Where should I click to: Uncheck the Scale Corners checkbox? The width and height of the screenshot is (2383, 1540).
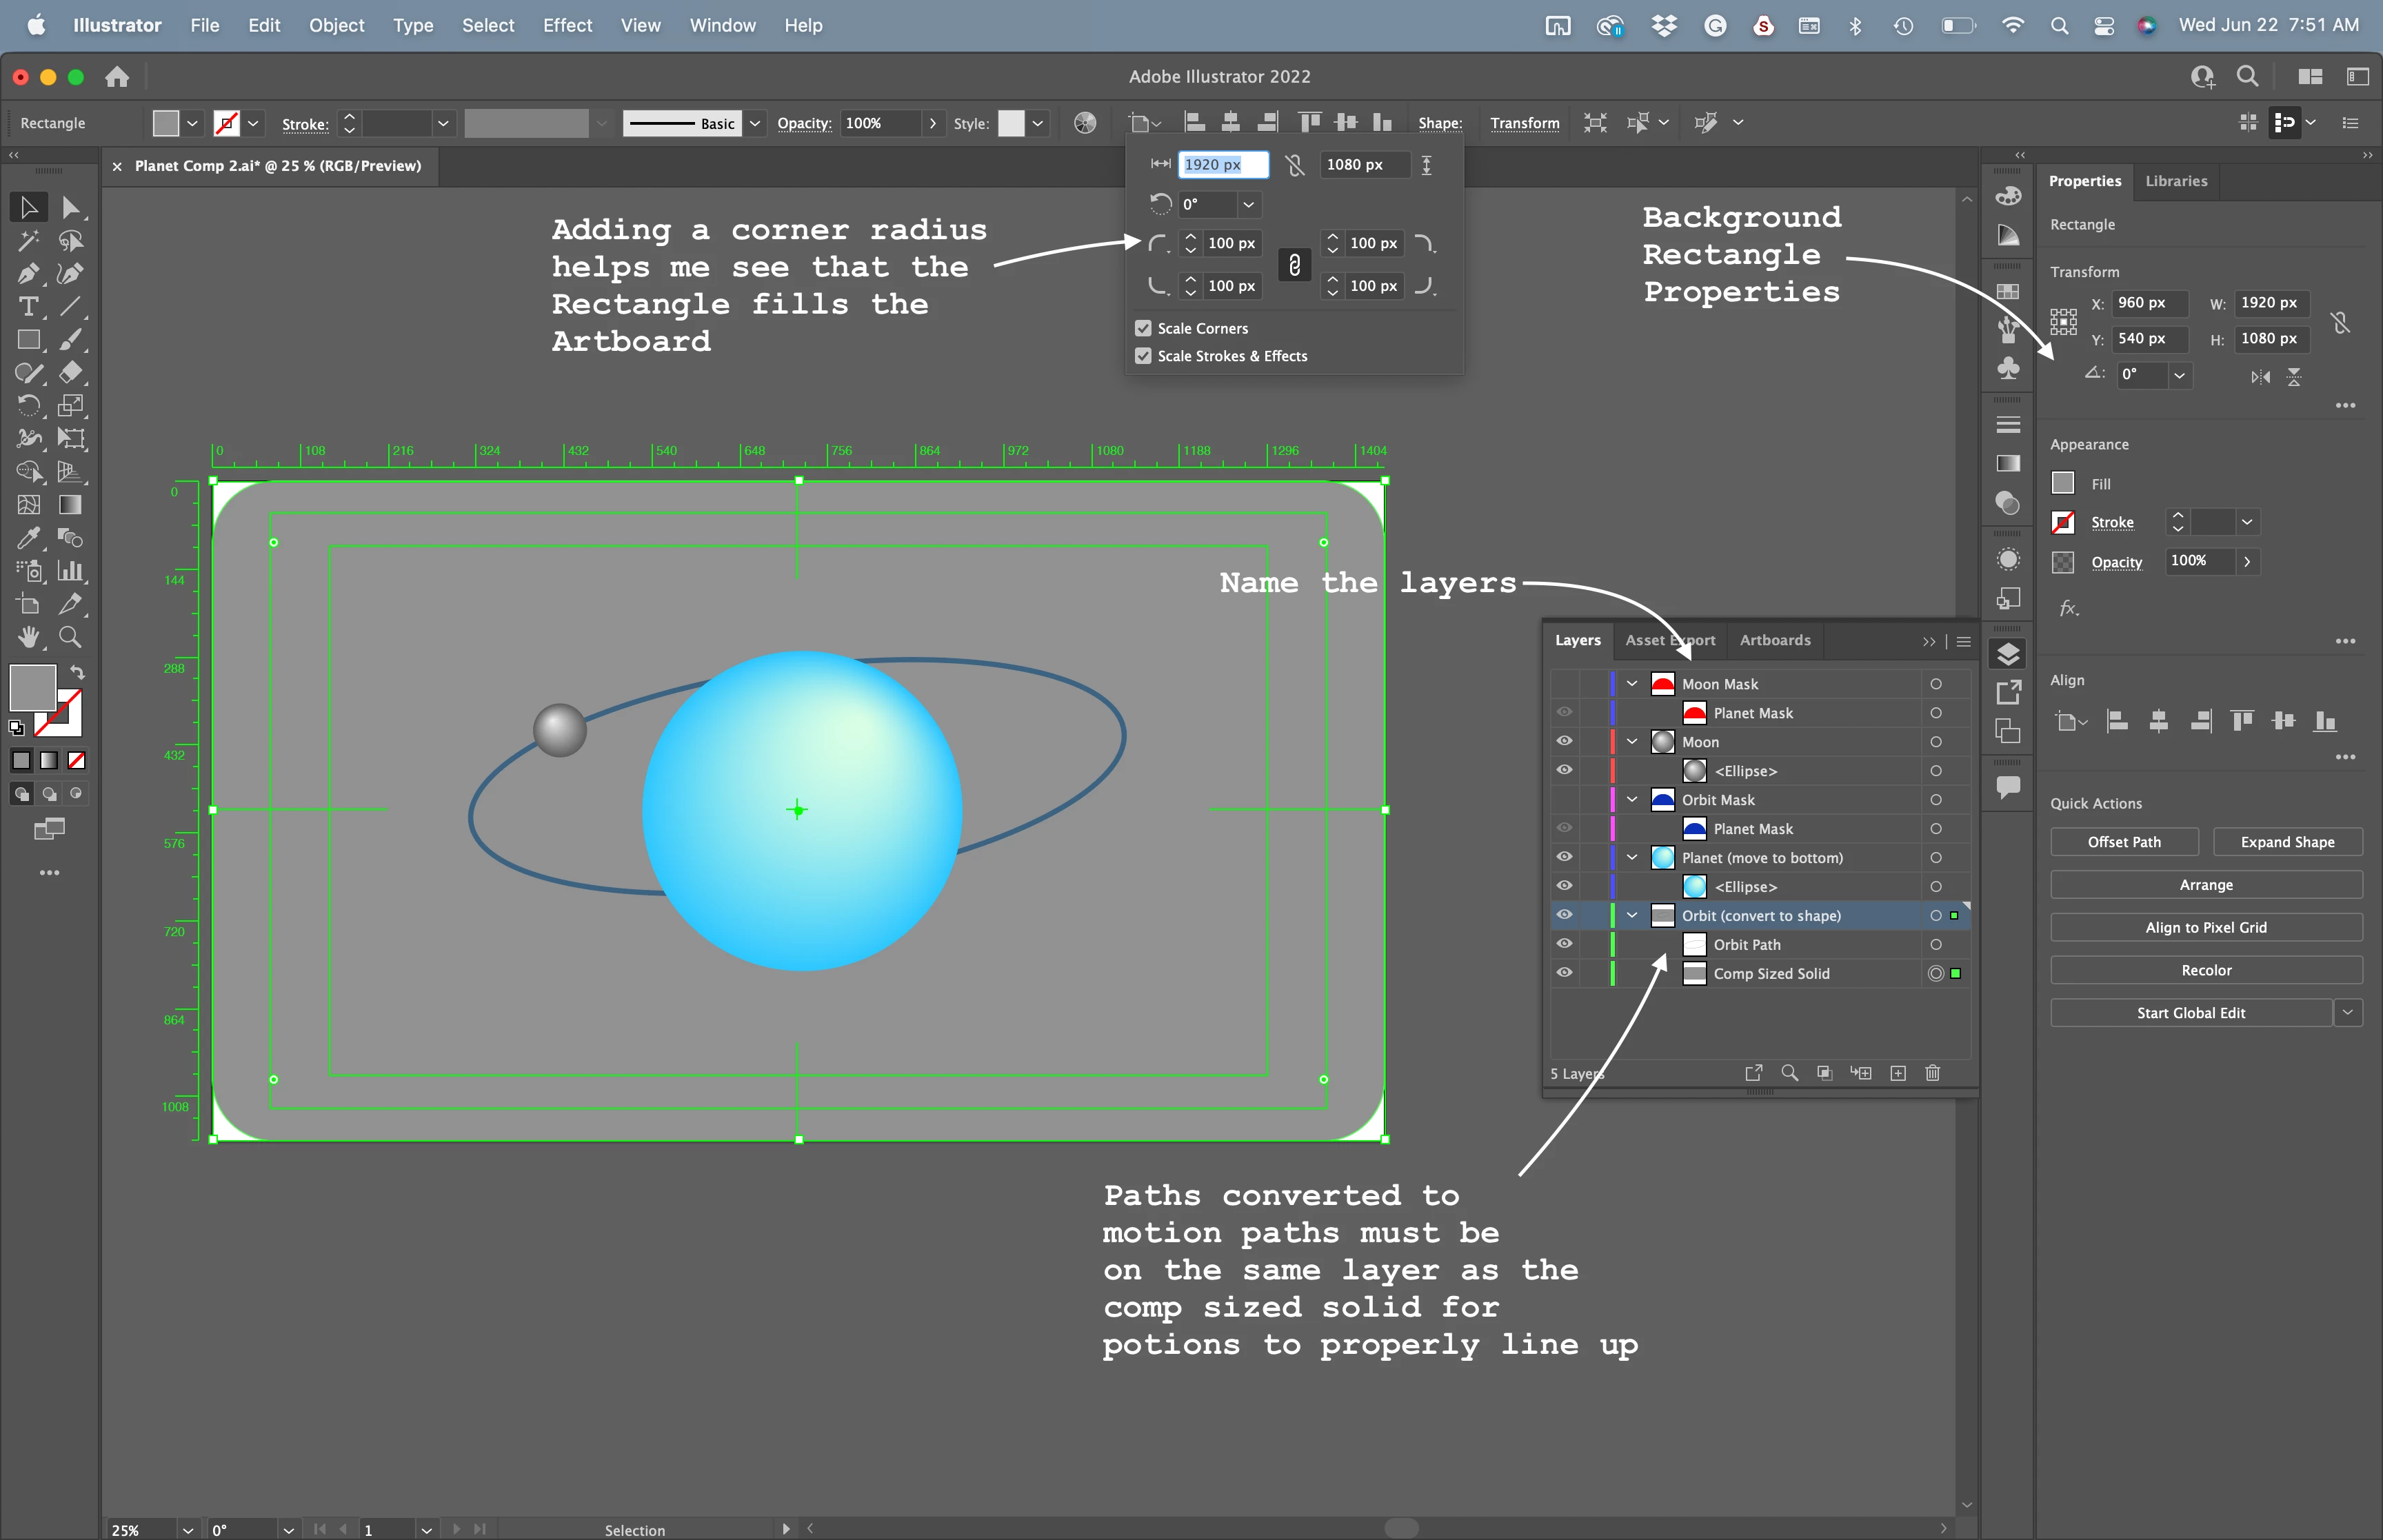(x=1143, y=328)
